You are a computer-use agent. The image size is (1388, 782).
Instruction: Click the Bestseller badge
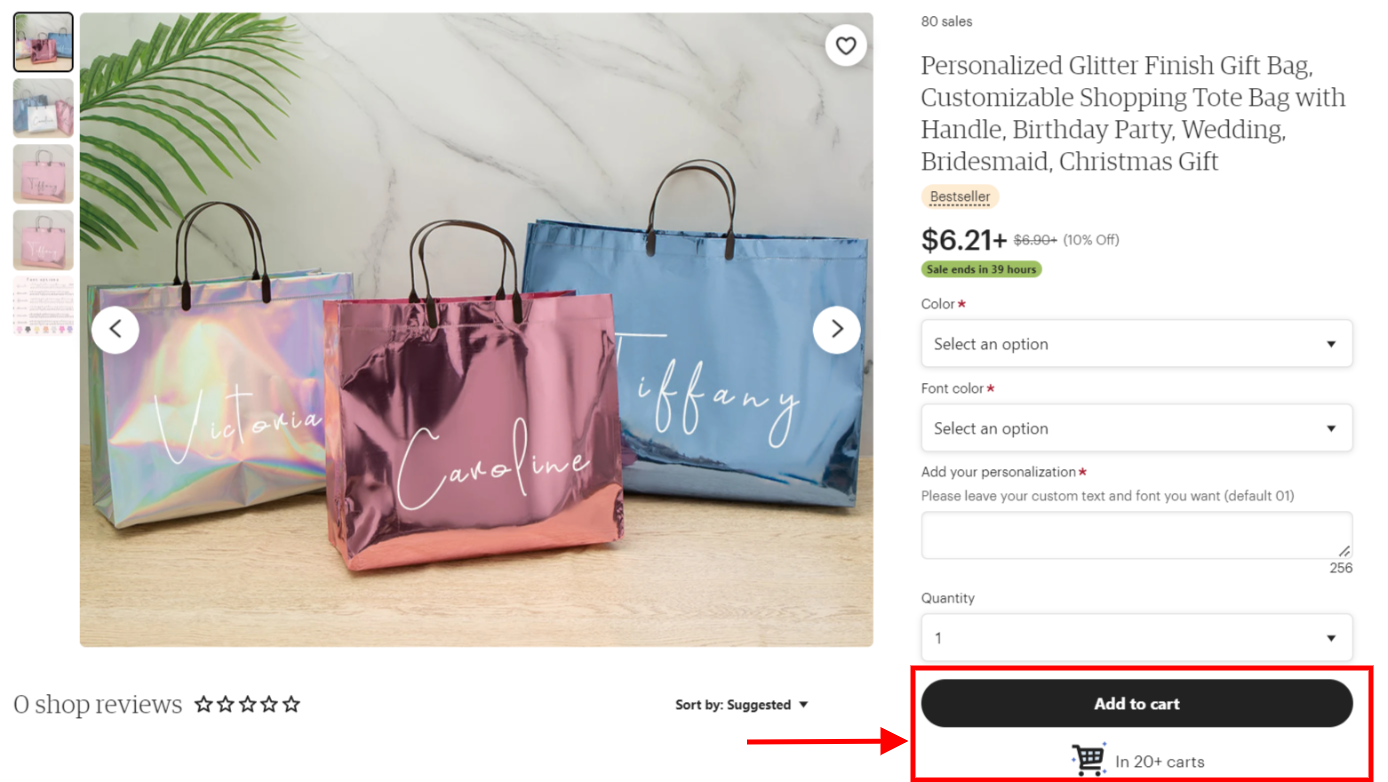960,197
